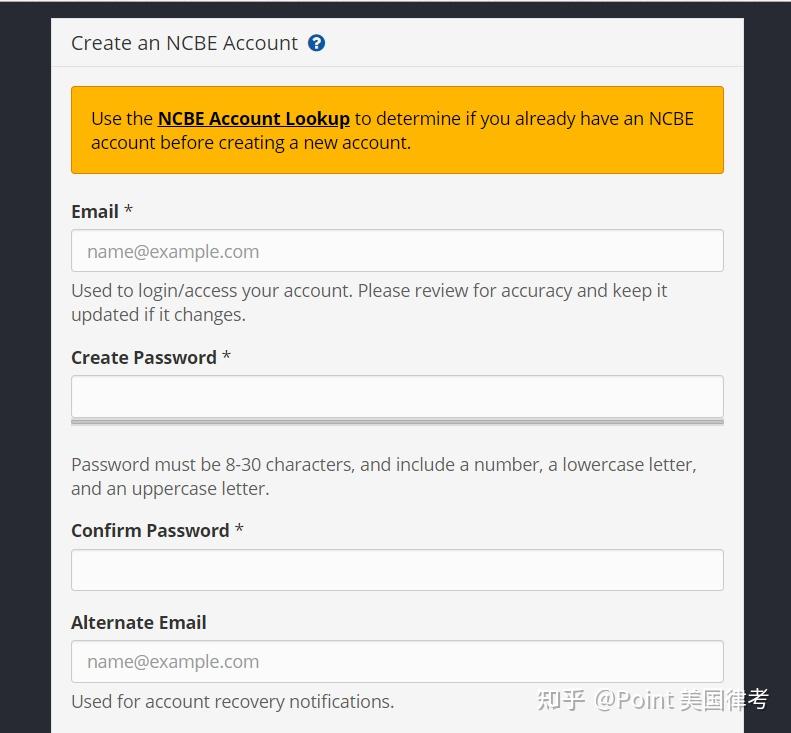Viewport: 791px width, 733px height.
Task: Click the blue help question mark icon
Action: tap(317, 43)
